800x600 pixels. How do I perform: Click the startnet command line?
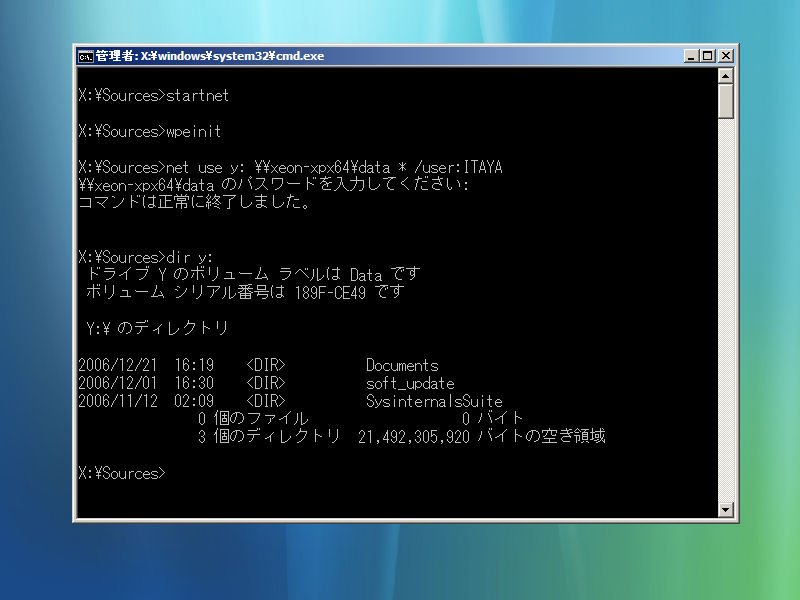(x=154, y=95)
